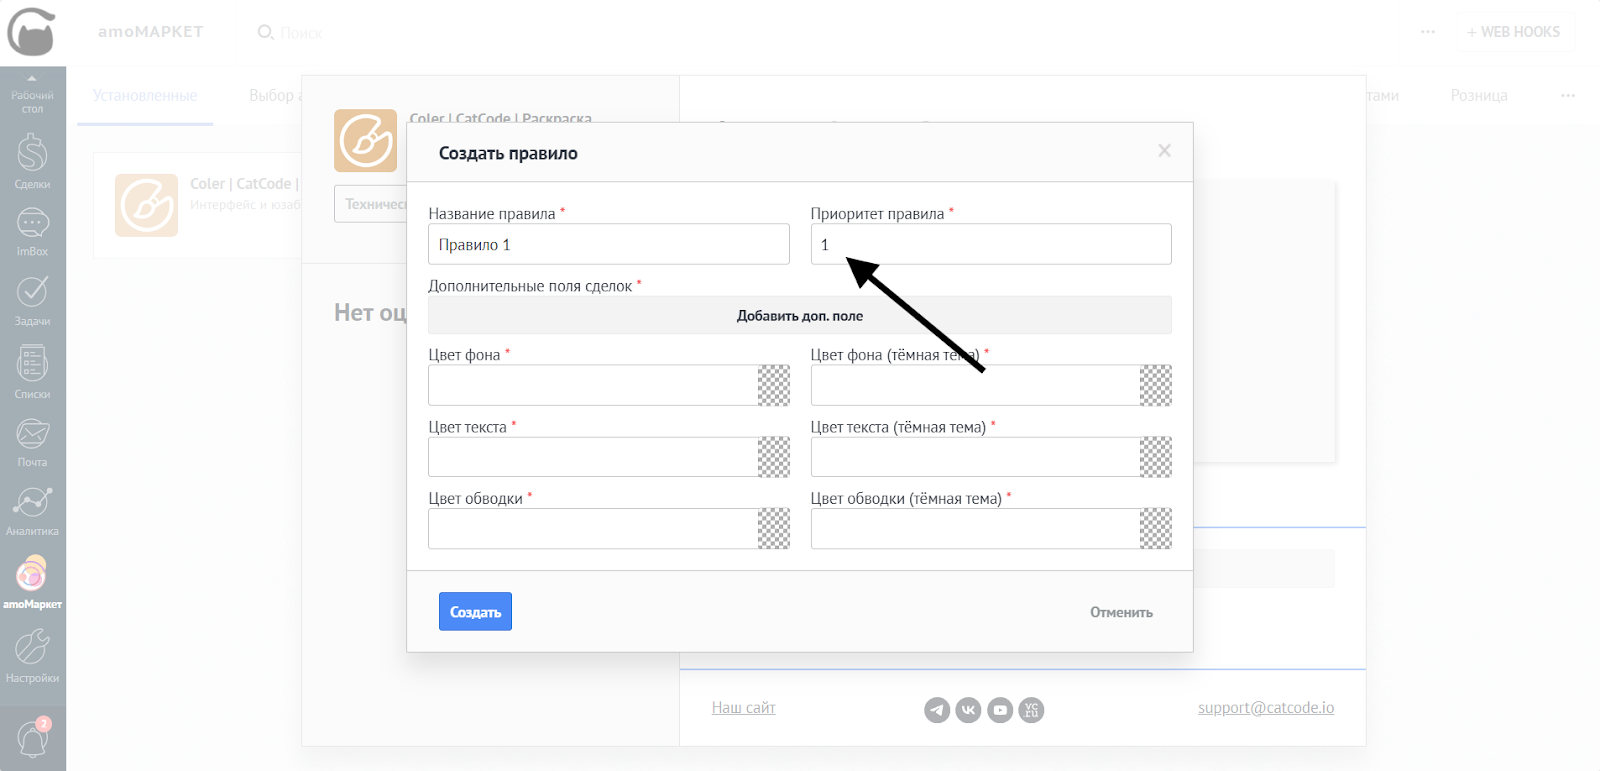
Task: Open Настройки settings icon
Action: 32,654
